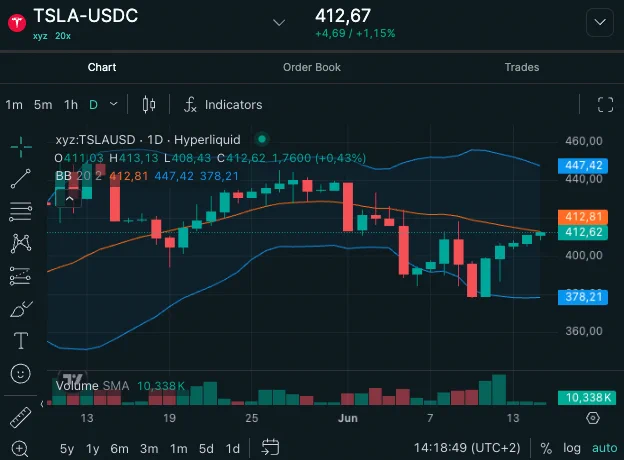Open the Indicators menu
This screenshot has width=624, height=460.
tap(223, 105)
